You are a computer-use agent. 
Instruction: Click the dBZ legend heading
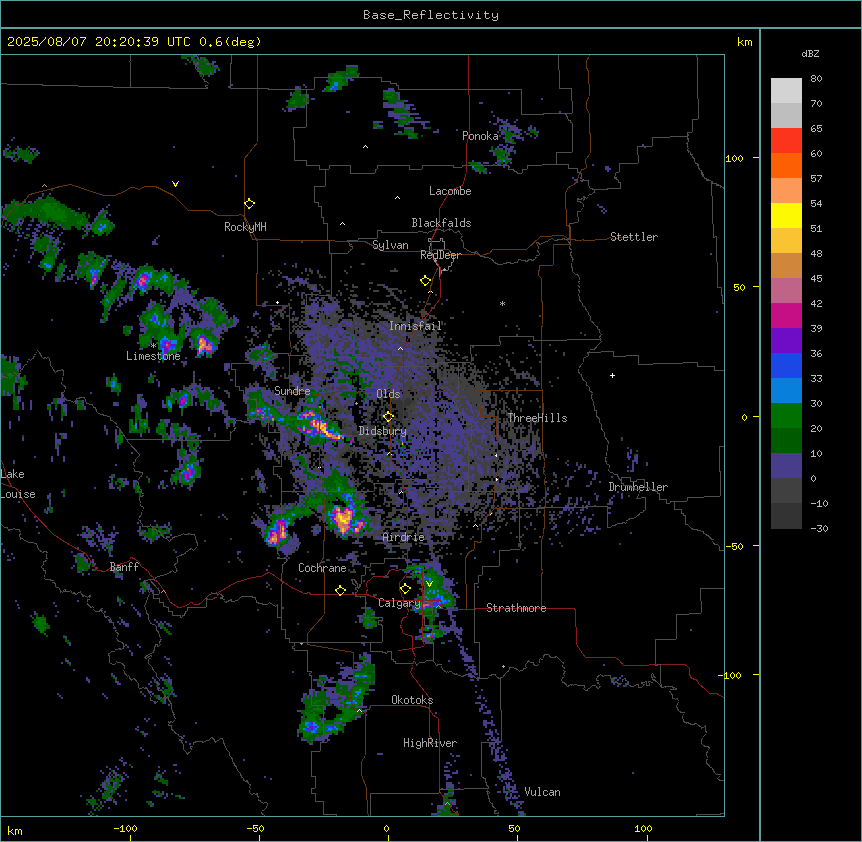coord(810,54)
